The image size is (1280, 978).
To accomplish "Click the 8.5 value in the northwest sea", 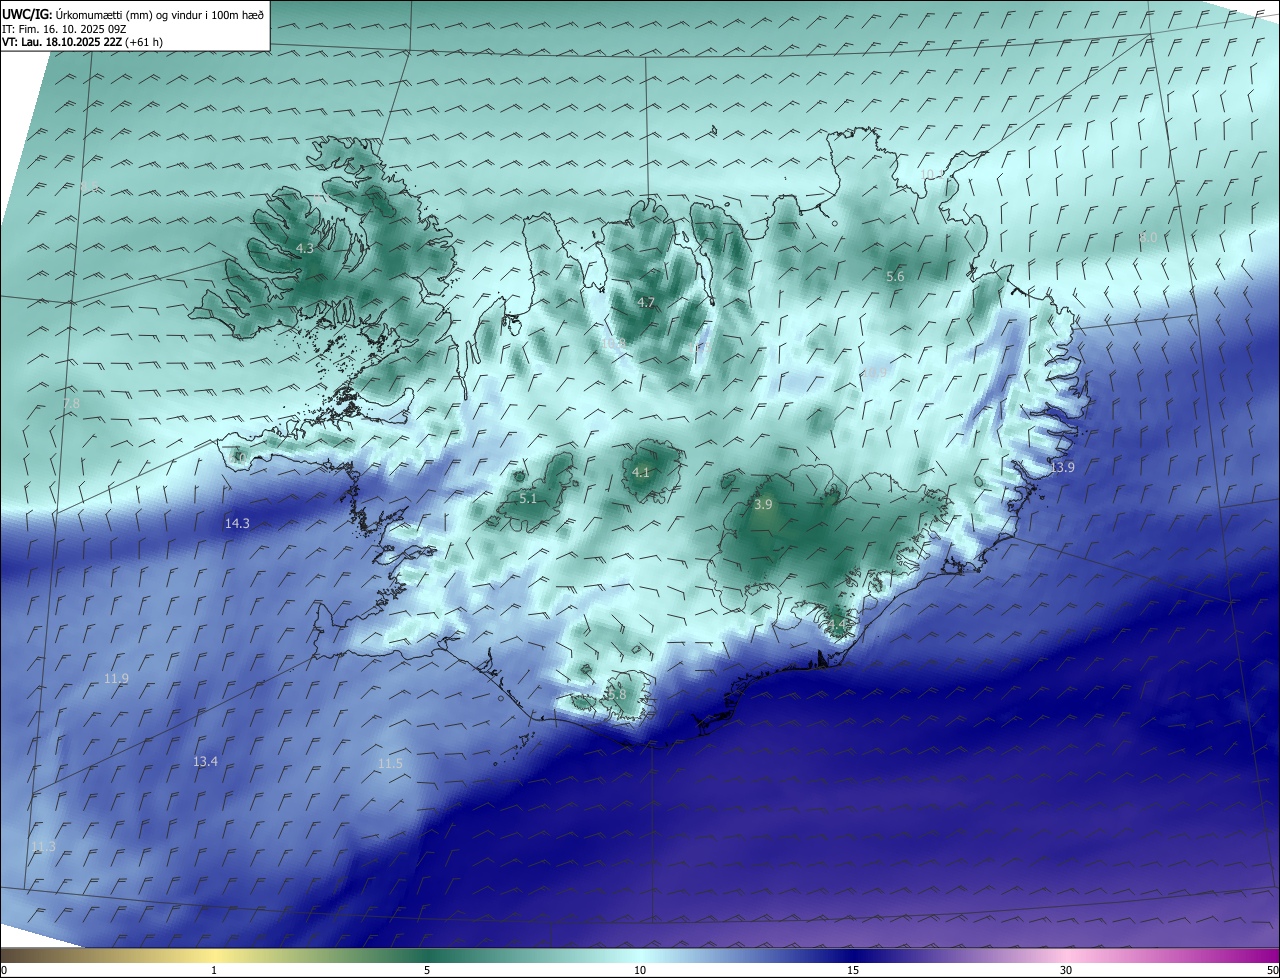I will [x=90, y=188].
